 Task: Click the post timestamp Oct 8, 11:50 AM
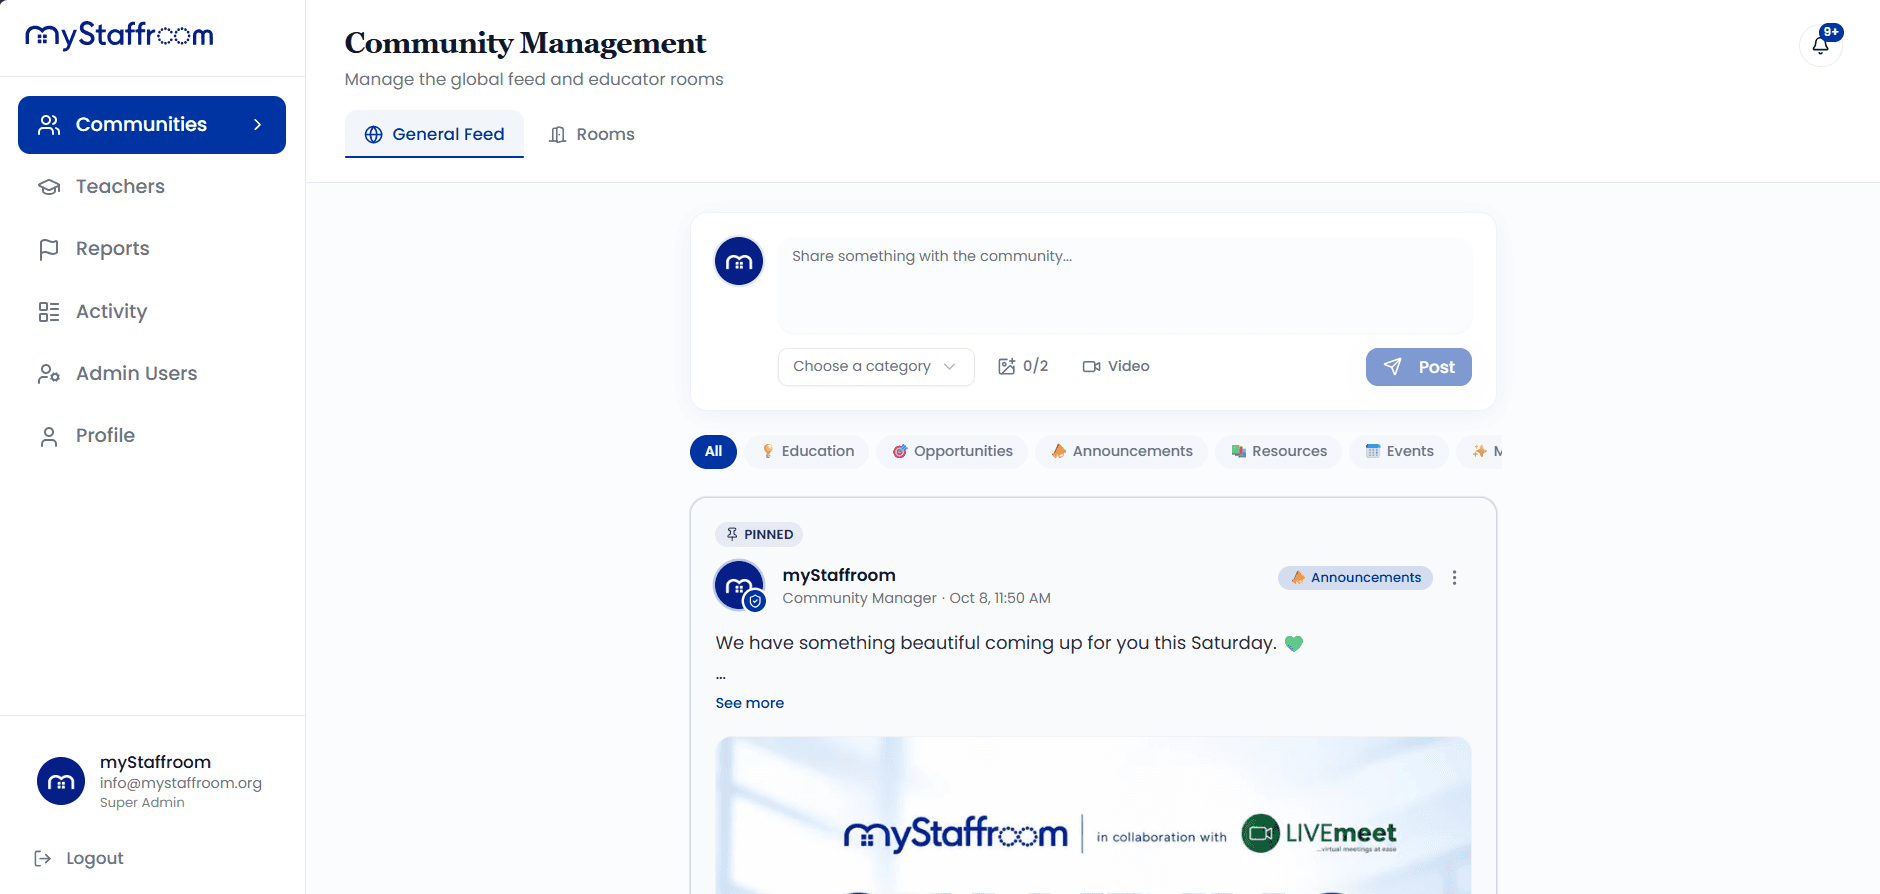1000,598
